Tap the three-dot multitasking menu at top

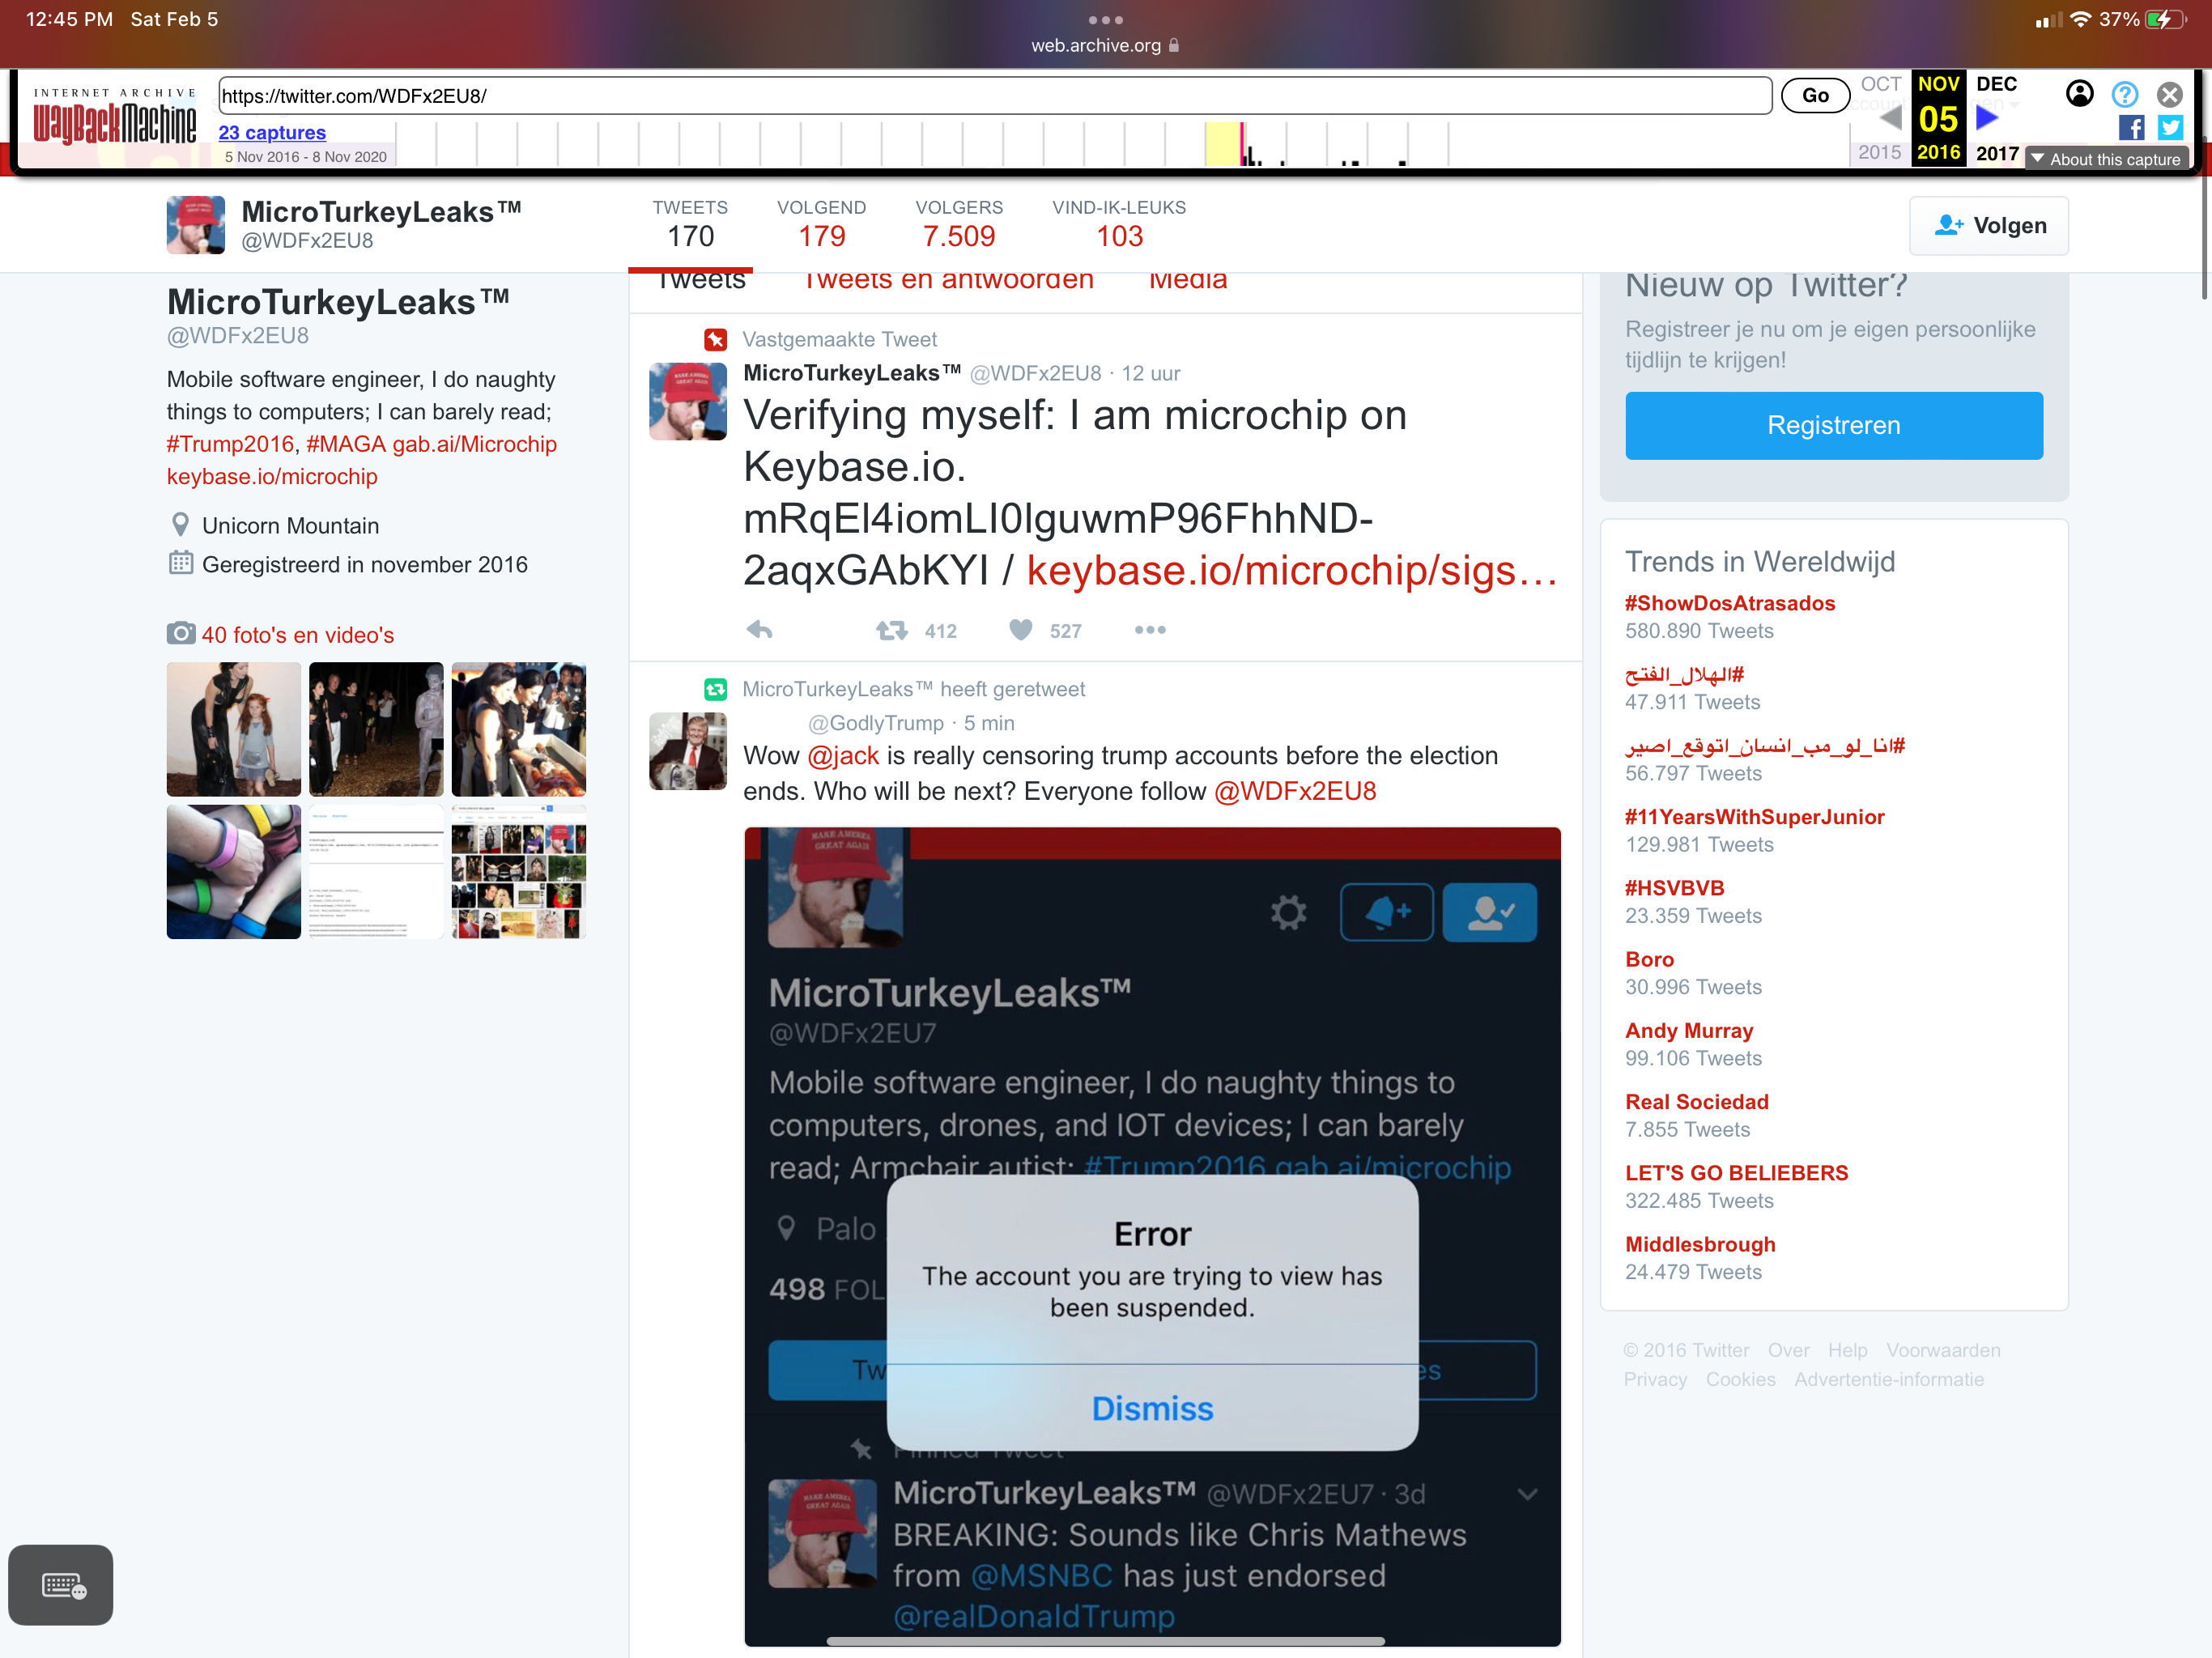[1105, 20]
